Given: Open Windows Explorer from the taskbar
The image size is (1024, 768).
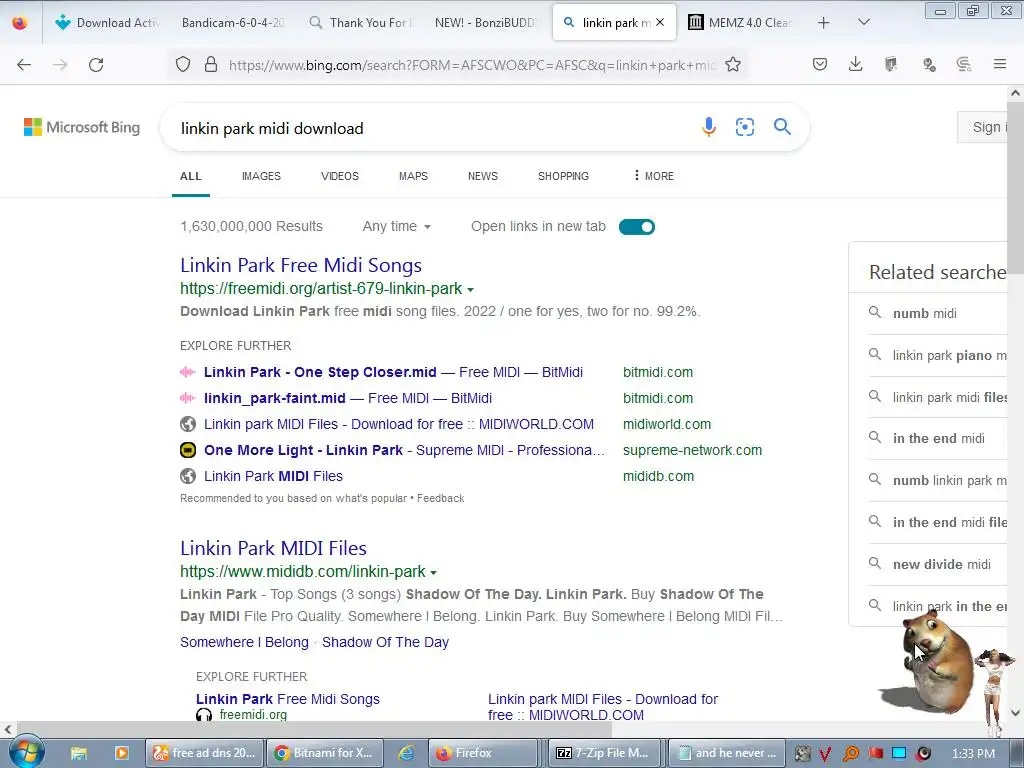Looking at the screenshot, I should click(x=79, y=753).
